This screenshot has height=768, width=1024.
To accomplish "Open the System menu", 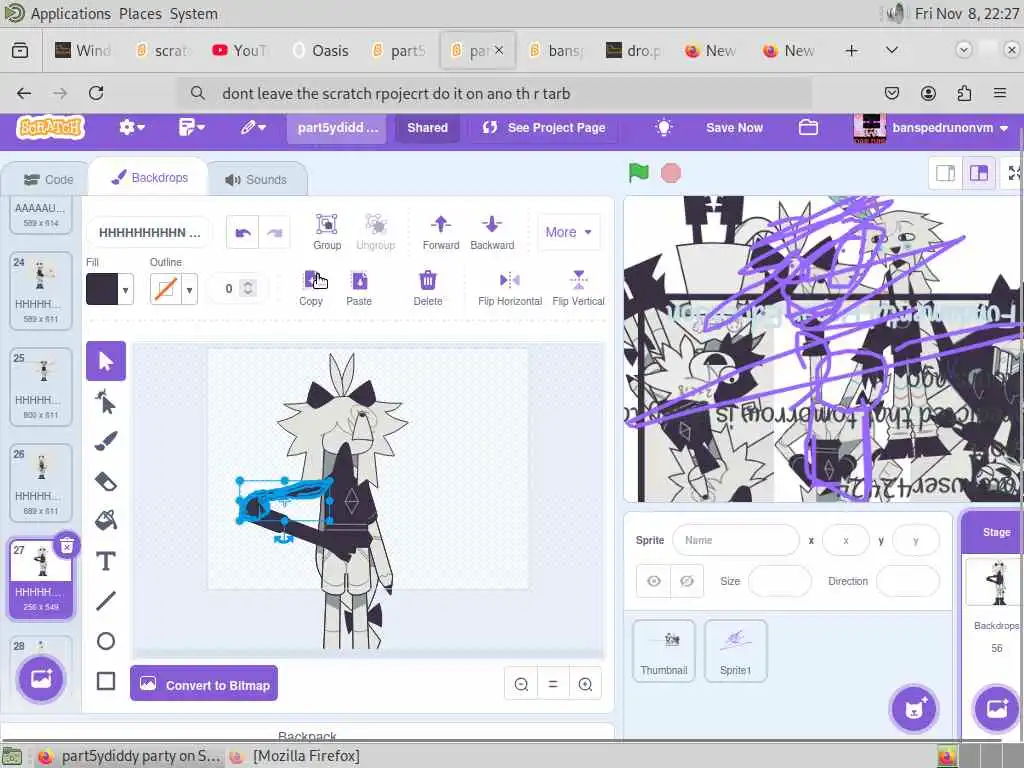I will [x=194, y=14].
